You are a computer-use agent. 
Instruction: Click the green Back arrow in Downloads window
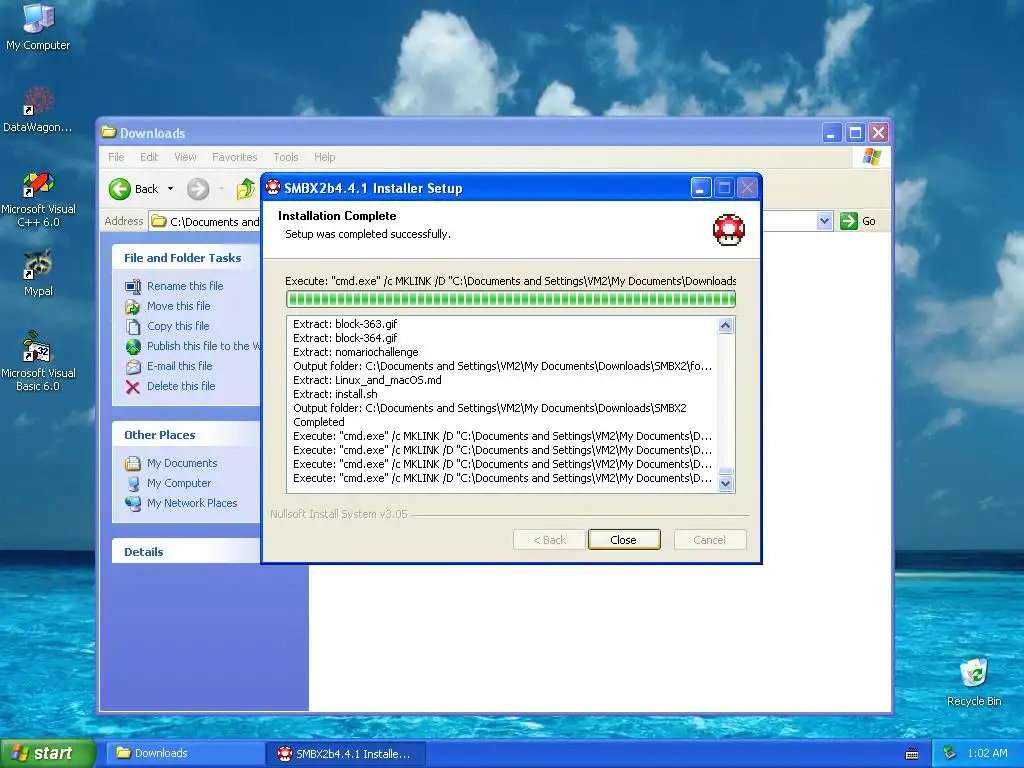pos(120,189)
